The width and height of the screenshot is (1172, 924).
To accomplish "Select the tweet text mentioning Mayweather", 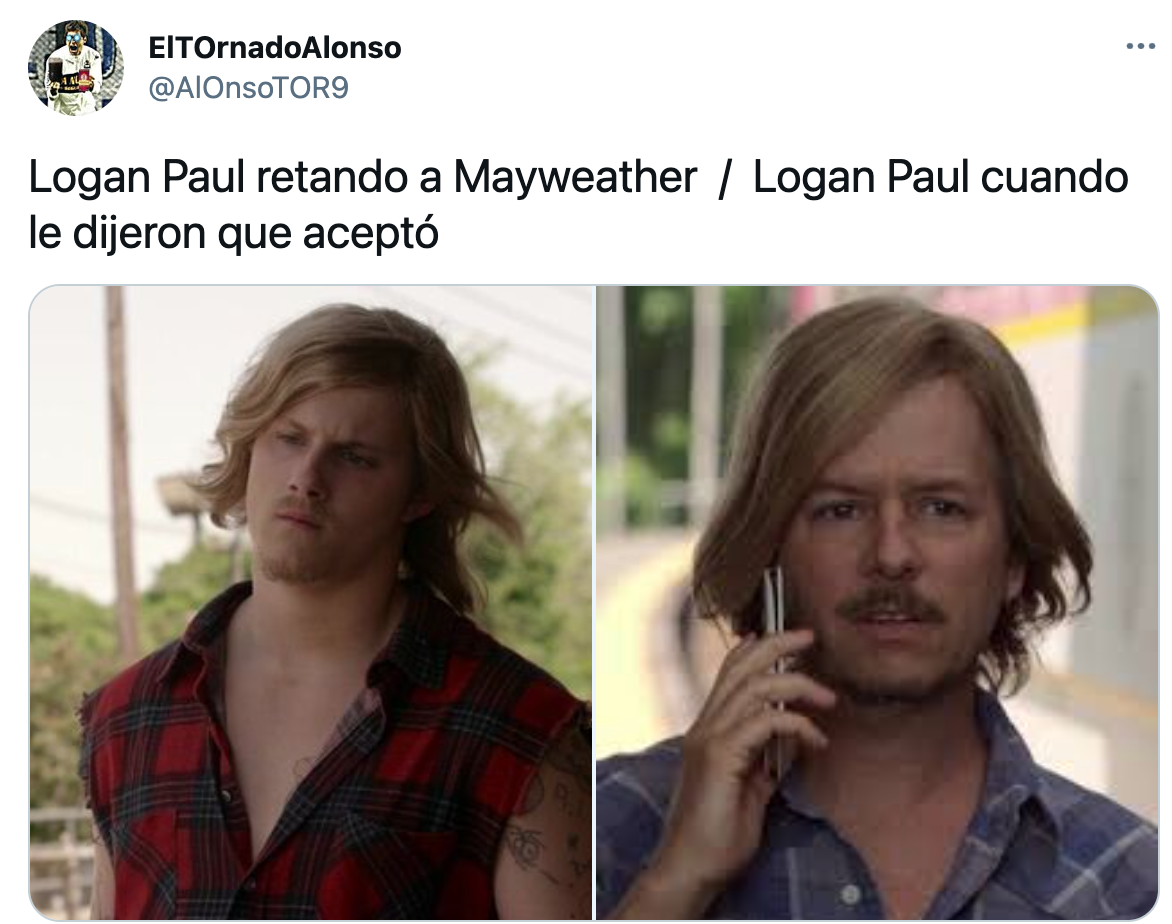I will [x=579, y=205].
